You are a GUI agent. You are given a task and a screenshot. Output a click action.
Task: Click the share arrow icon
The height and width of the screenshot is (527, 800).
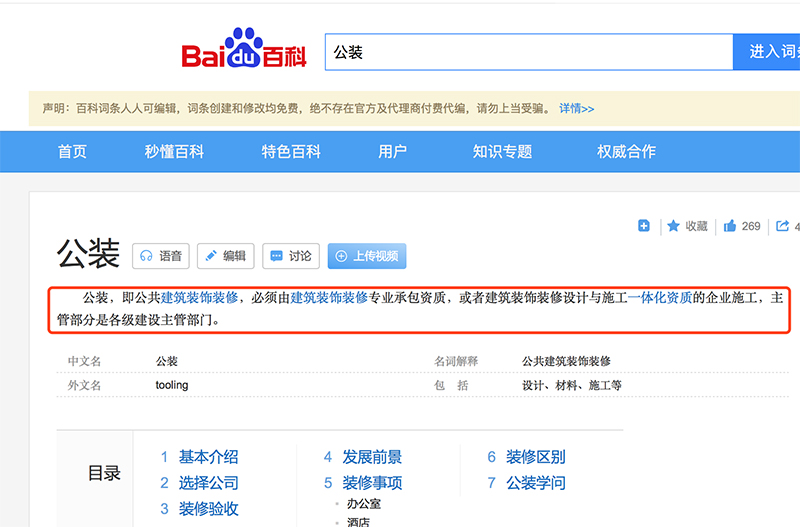coord(783,226)
